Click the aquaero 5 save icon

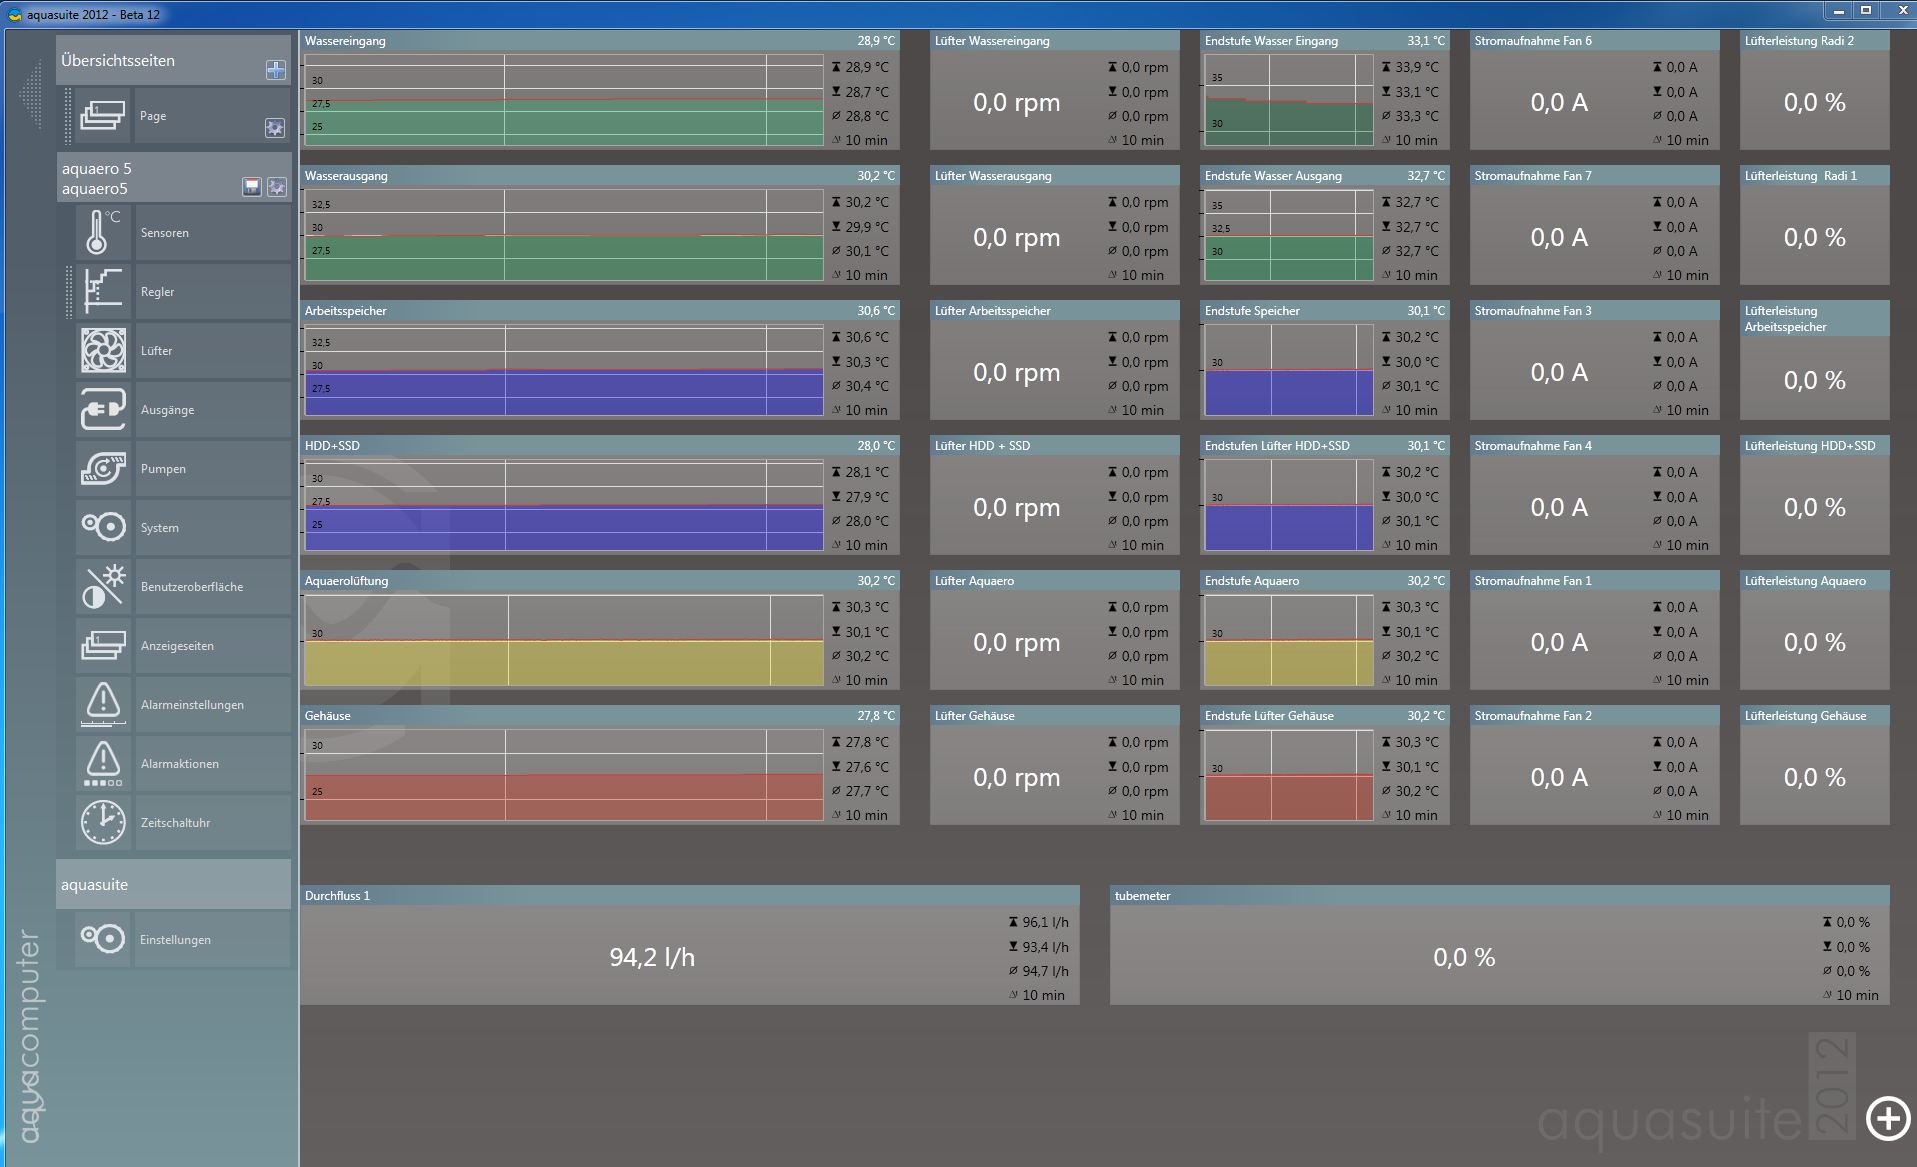tap(252, 187)
